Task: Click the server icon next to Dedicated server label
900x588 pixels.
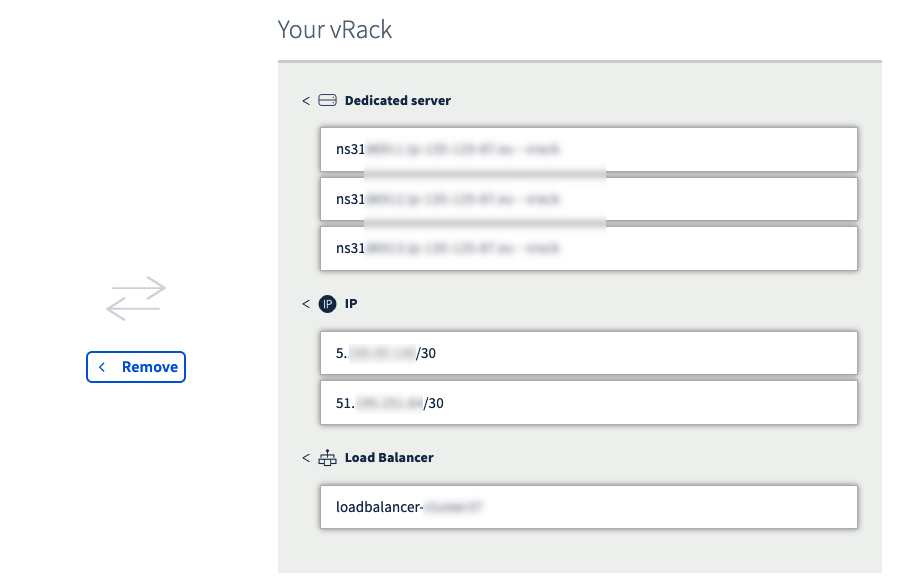Action: [327, 100]
